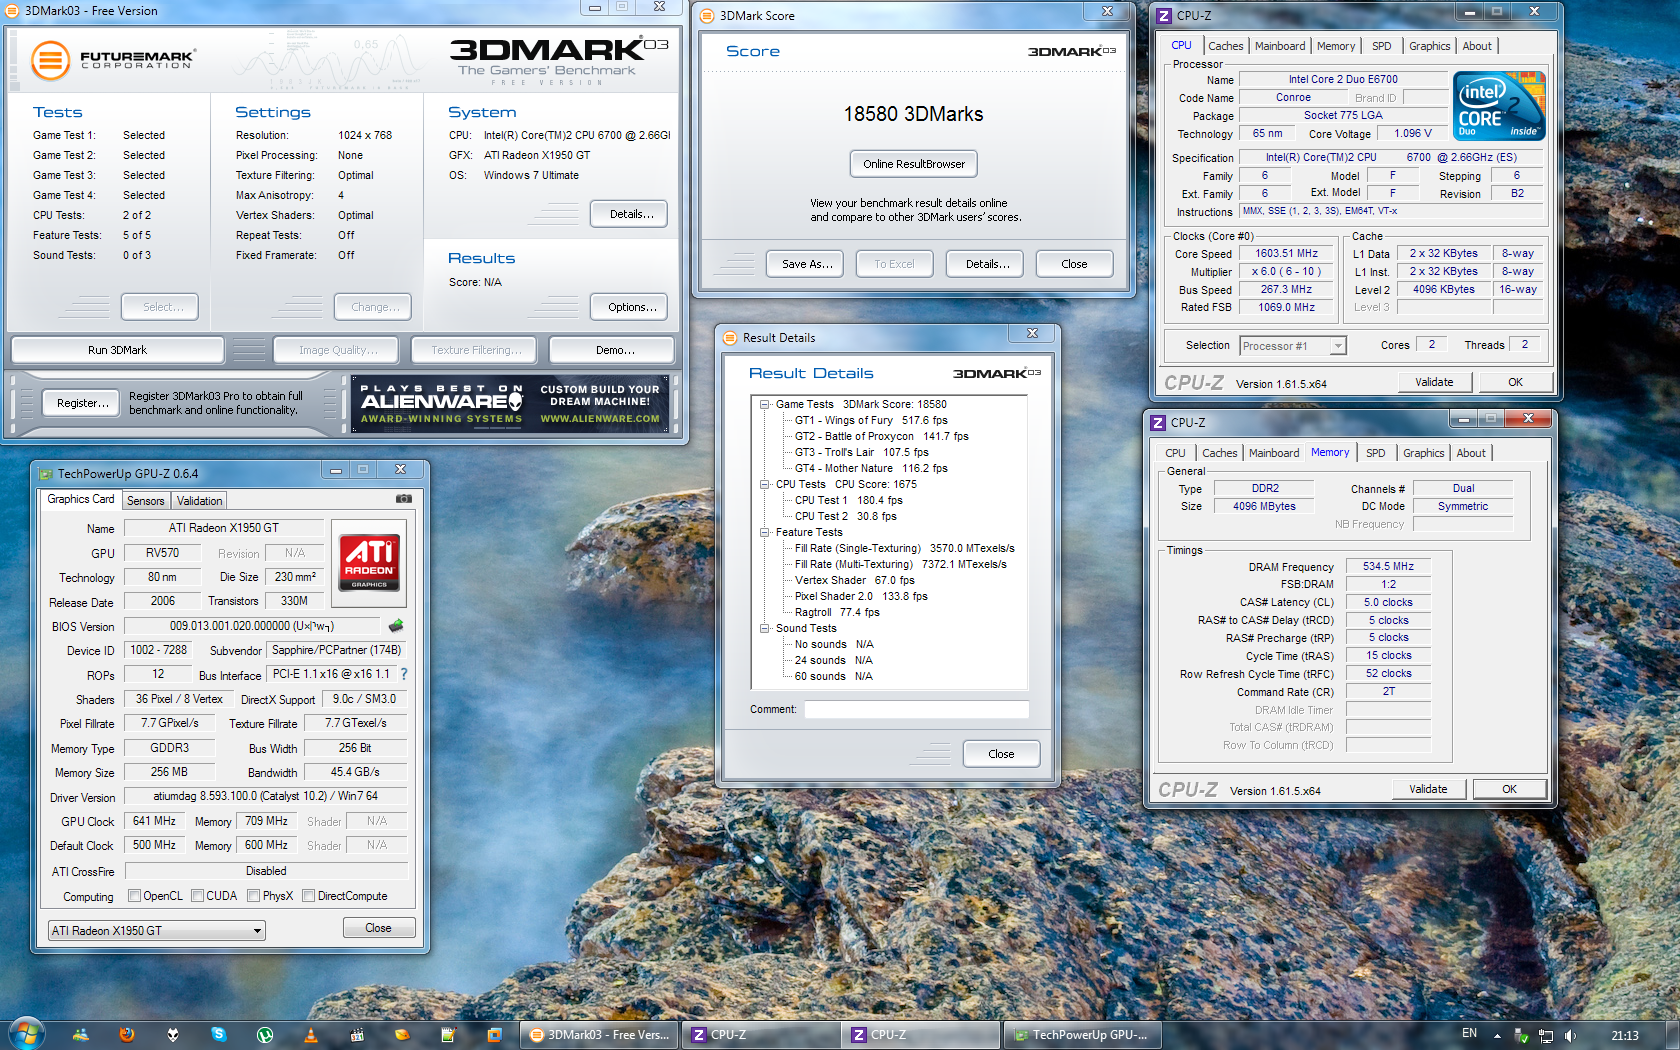This screenshot has width=1680, height=1050.
Task: Open the Windows Start menu
Action: click(x=27, y=1034)
